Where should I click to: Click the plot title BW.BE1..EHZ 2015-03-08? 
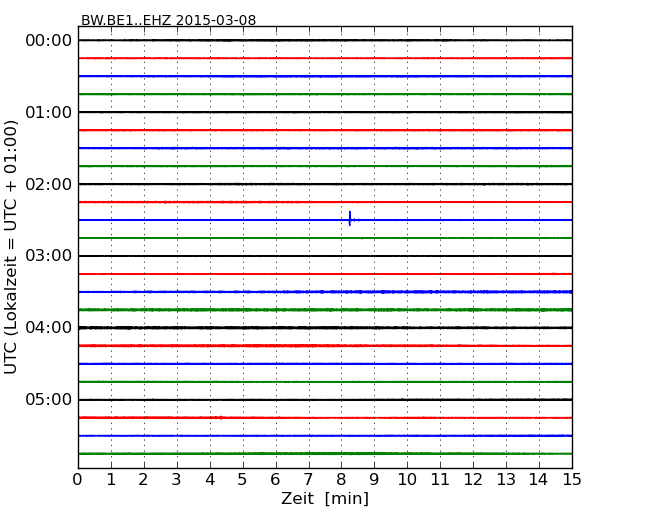[x=168, y=20]
